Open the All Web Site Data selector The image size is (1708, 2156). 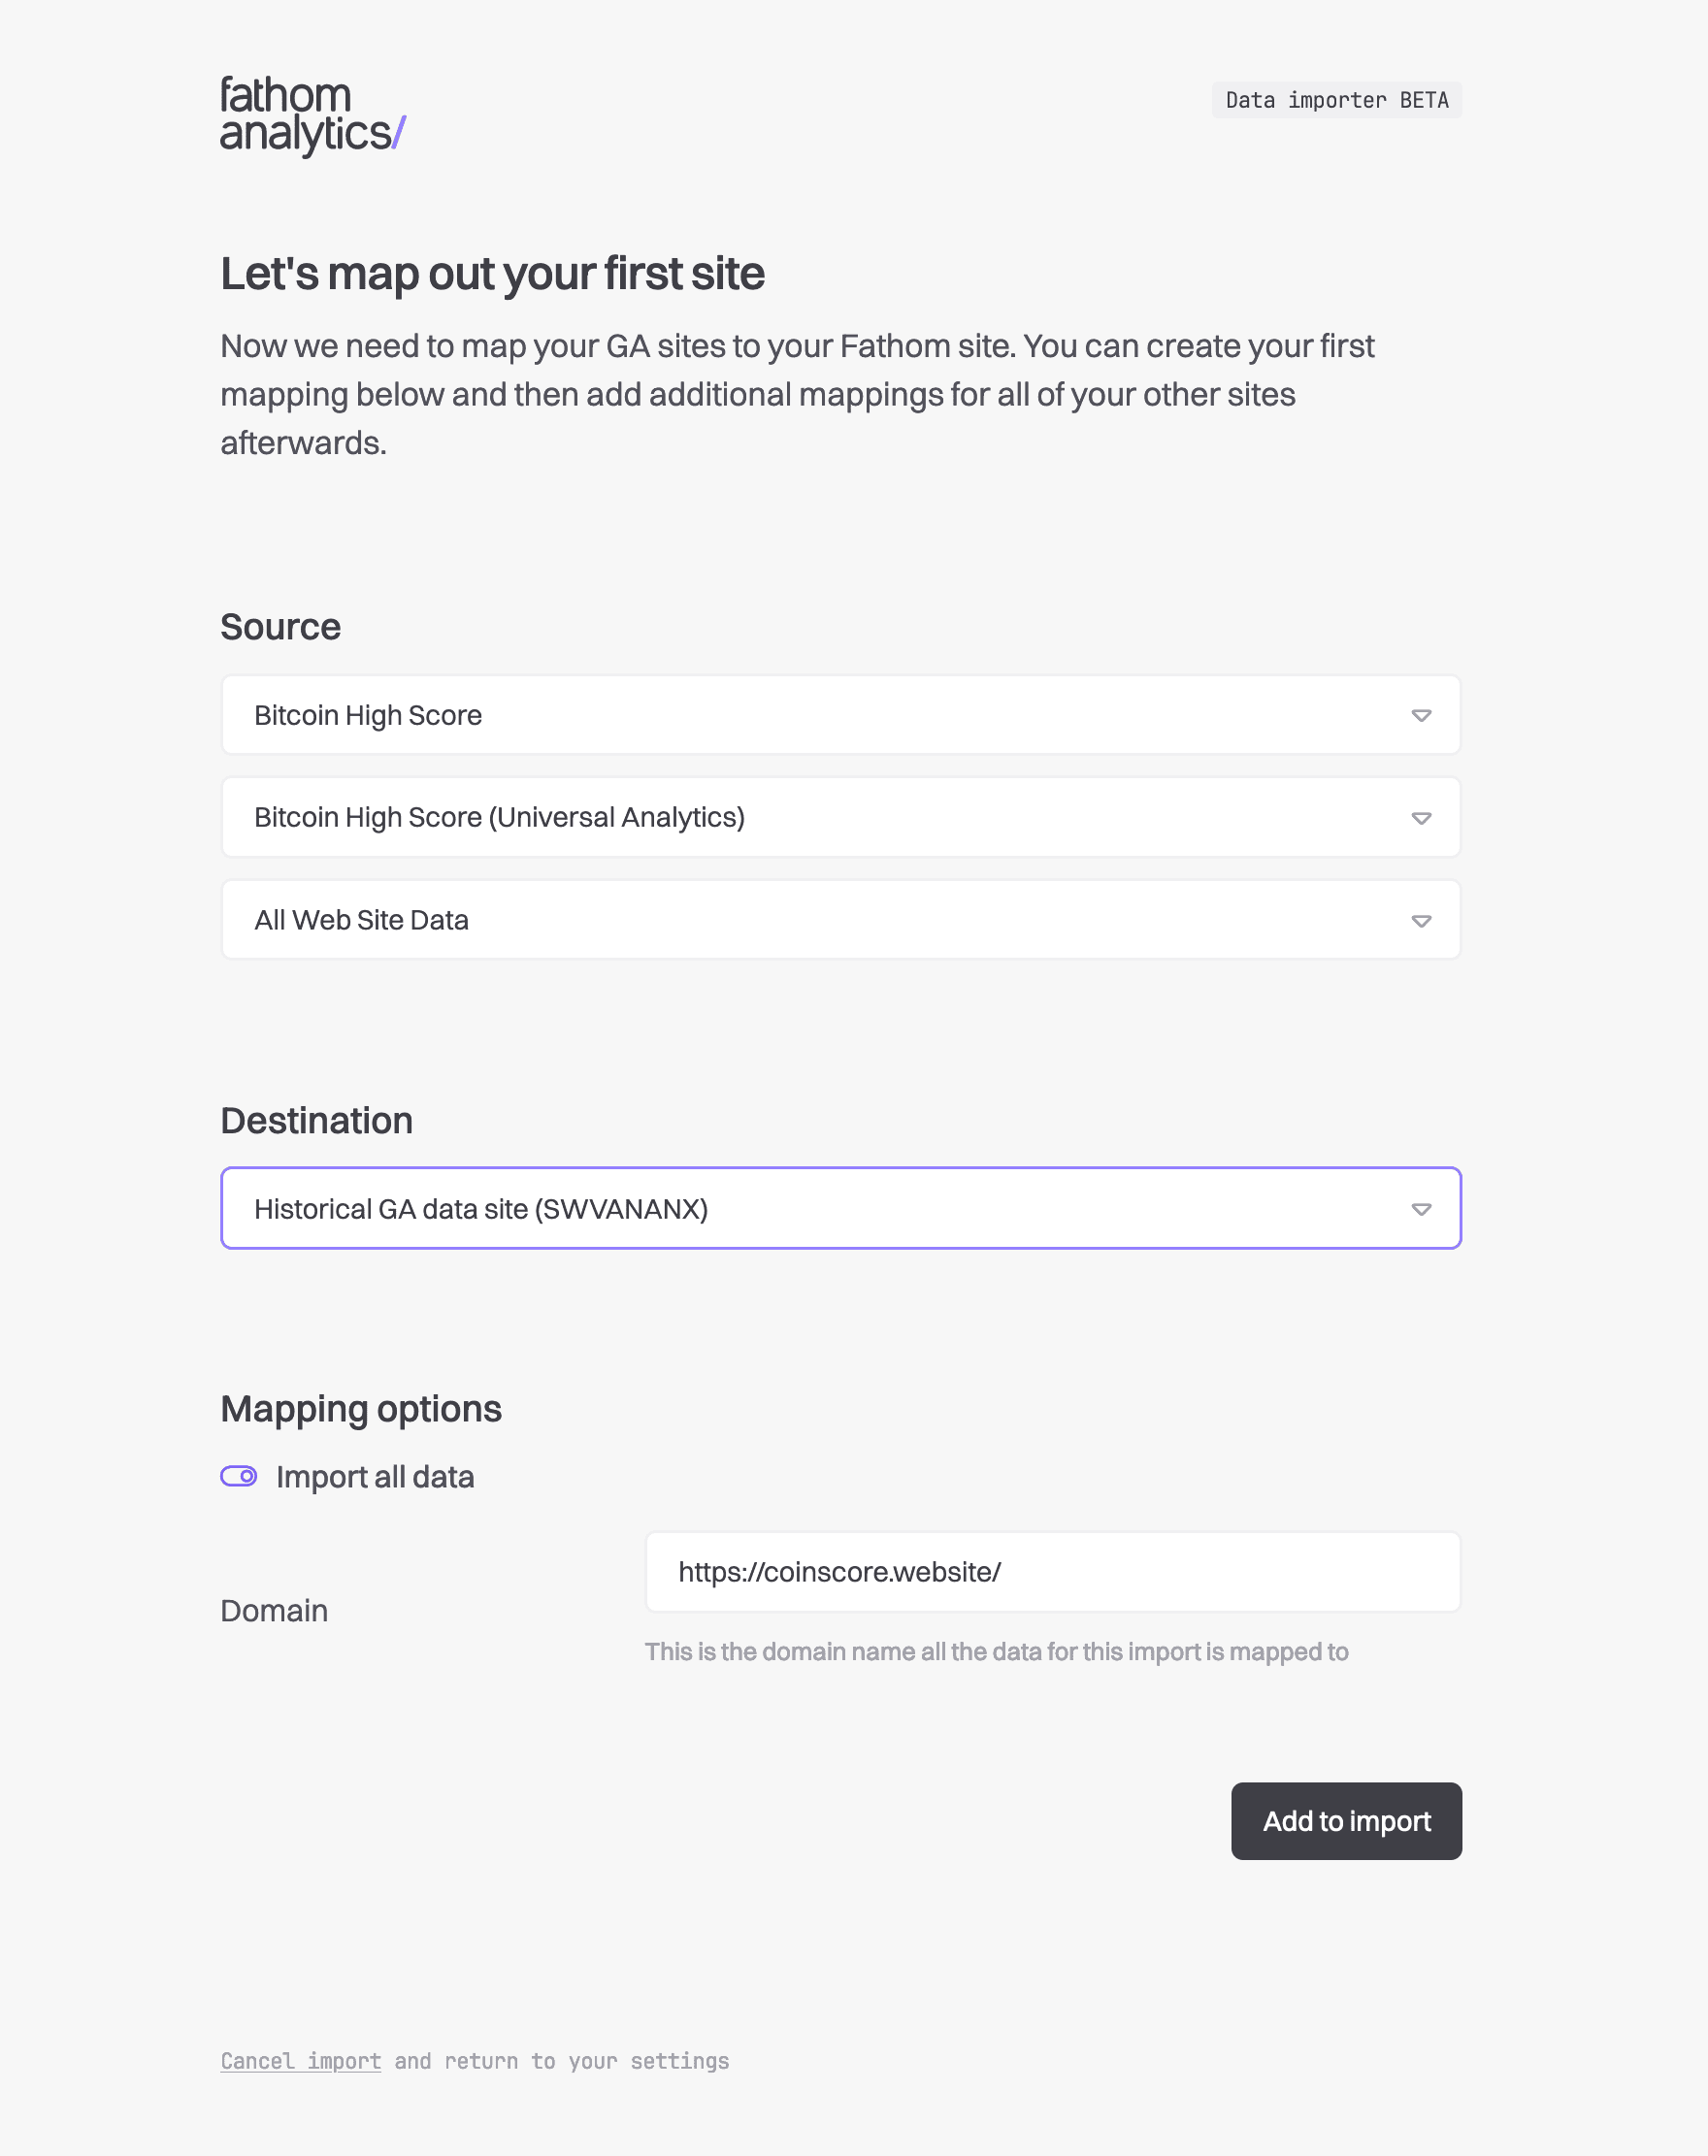point(840,920)
